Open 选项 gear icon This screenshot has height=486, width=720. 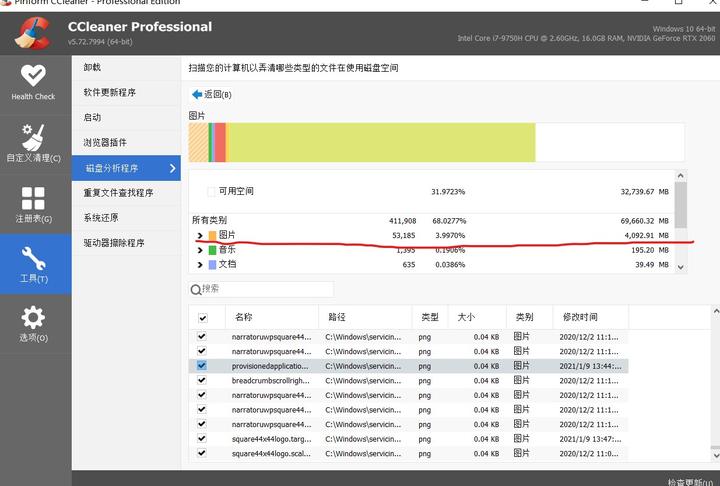coord(33,317)
